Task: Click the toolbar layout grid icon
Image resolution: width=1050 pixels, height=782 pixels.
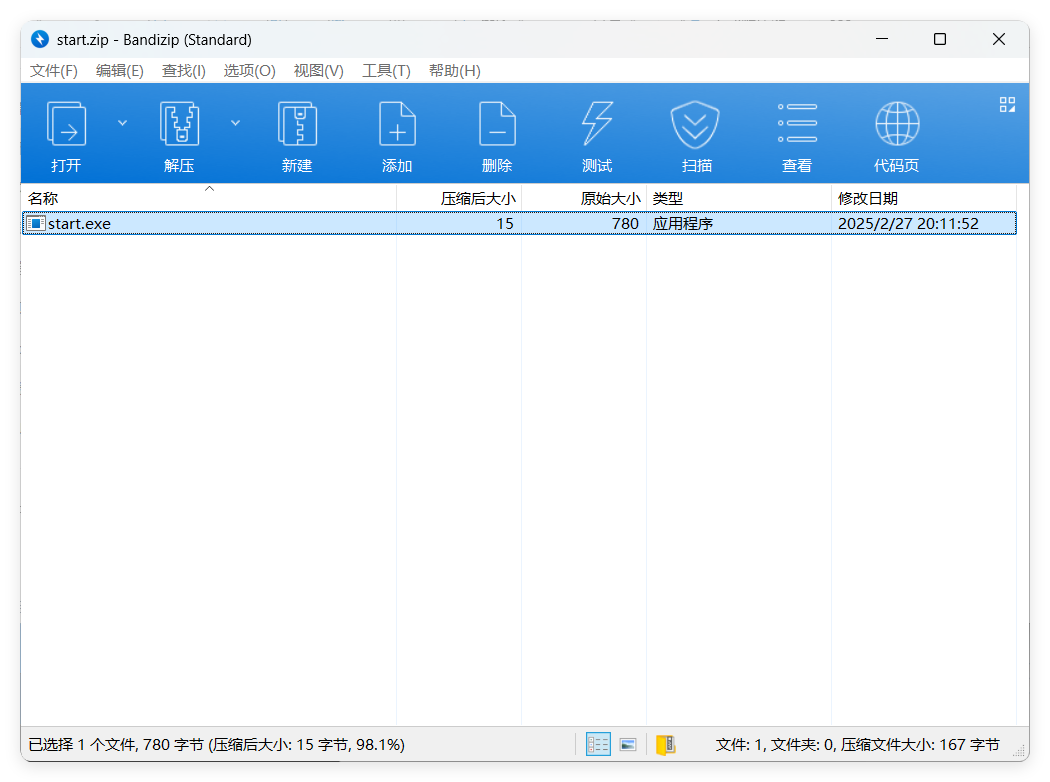Action: (x=1007, y=104)
